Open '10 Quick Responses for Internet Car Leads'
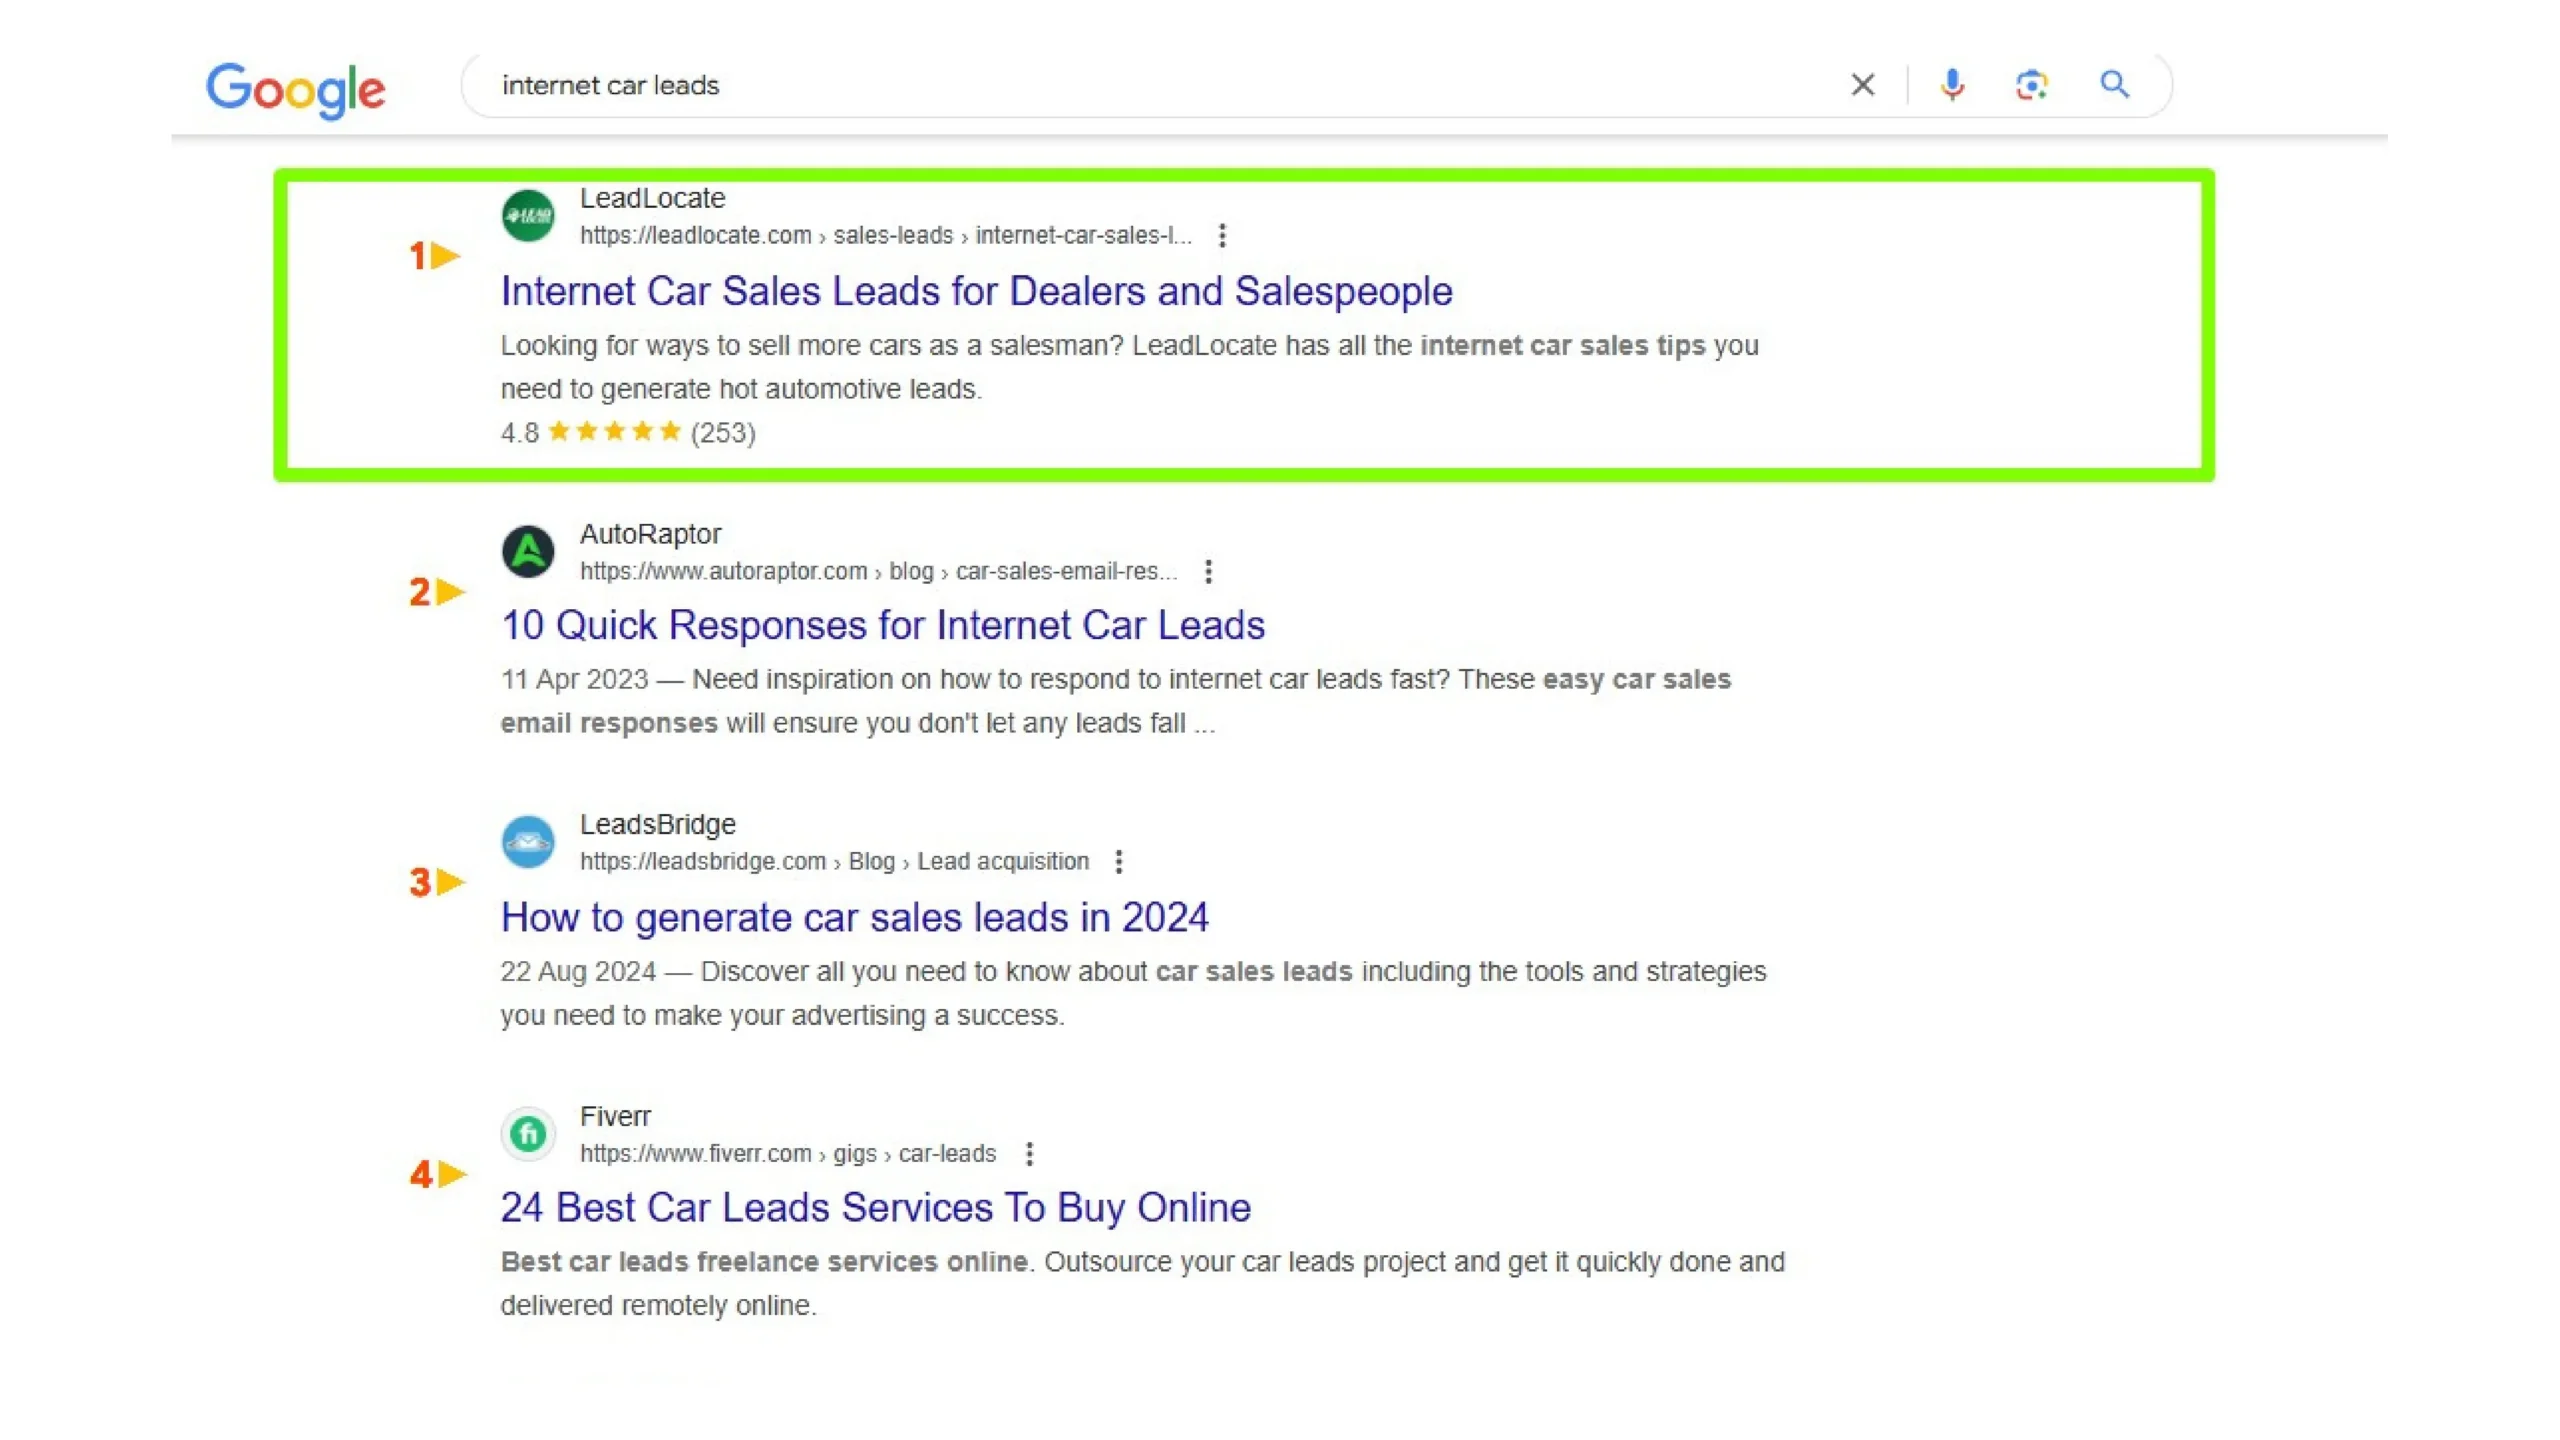2560x1440 pixels. click(x=882, y=625)
